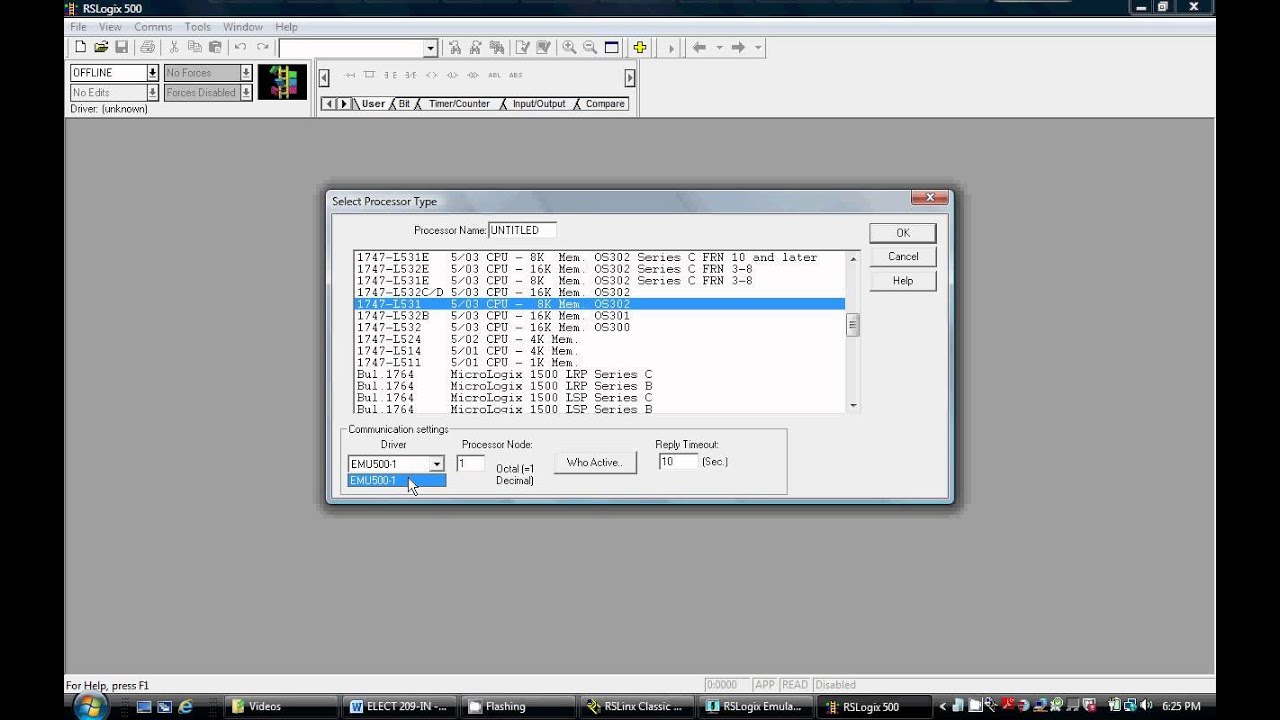Open the OFFLINE mode dropdown
This screenshot has height=720, width=1280.
click(x=152, y=73)
